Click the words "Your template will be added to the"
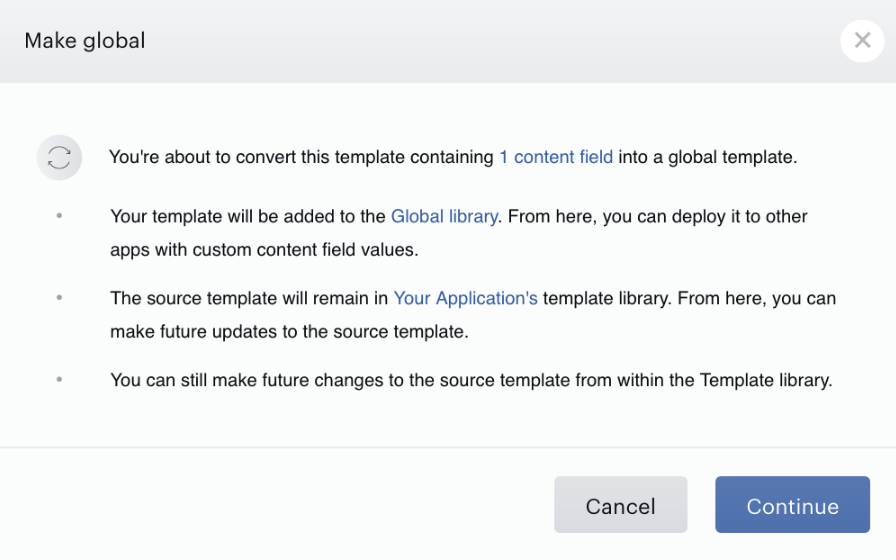The height and width of the screenshot is (560, 896). (248, 217)
